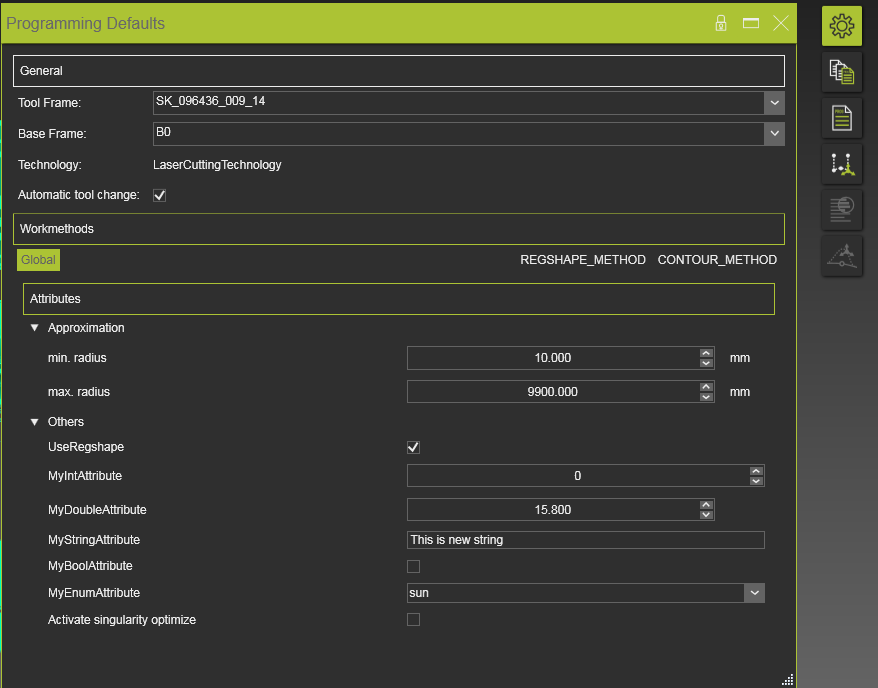Enable Activate singularity optimize checkbox
This screenshot has height=688, width=878.
[413, 620]
